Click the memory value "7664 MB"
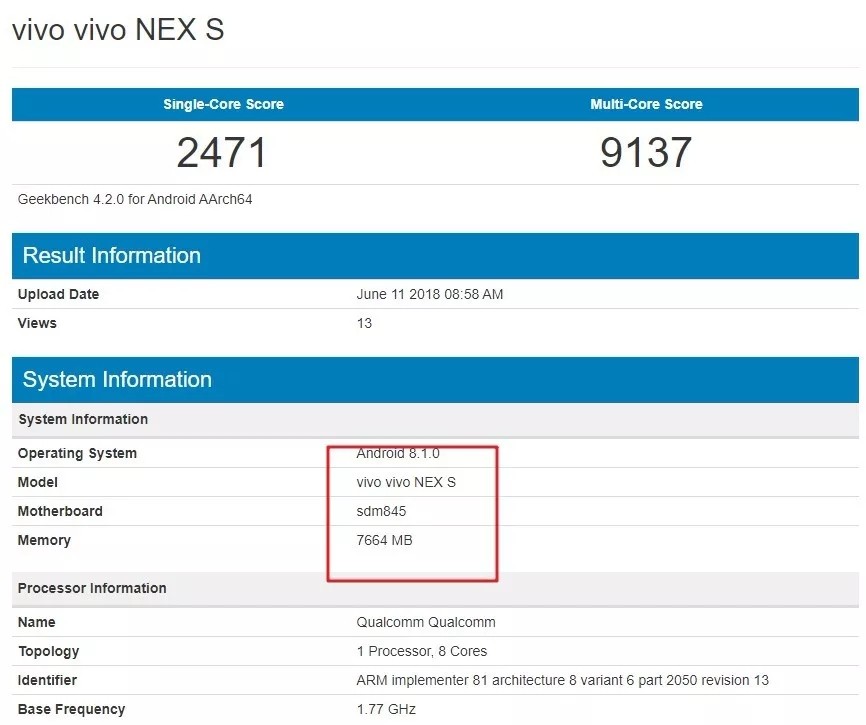Viewport: 866px width, 725px height. click(385, 540)
